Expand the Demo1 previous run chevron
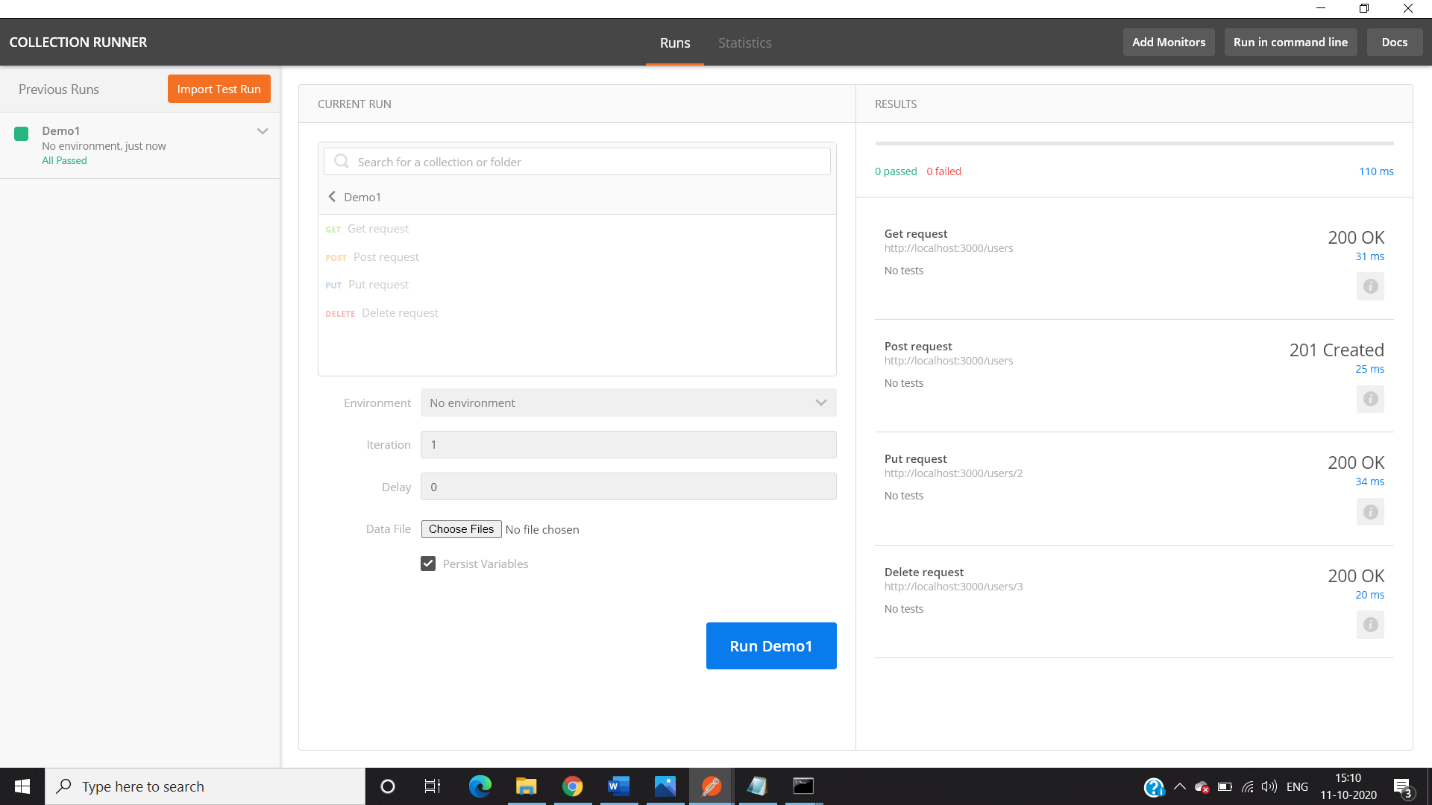This screenshot has height=805, width=1432. pos(262,132)
